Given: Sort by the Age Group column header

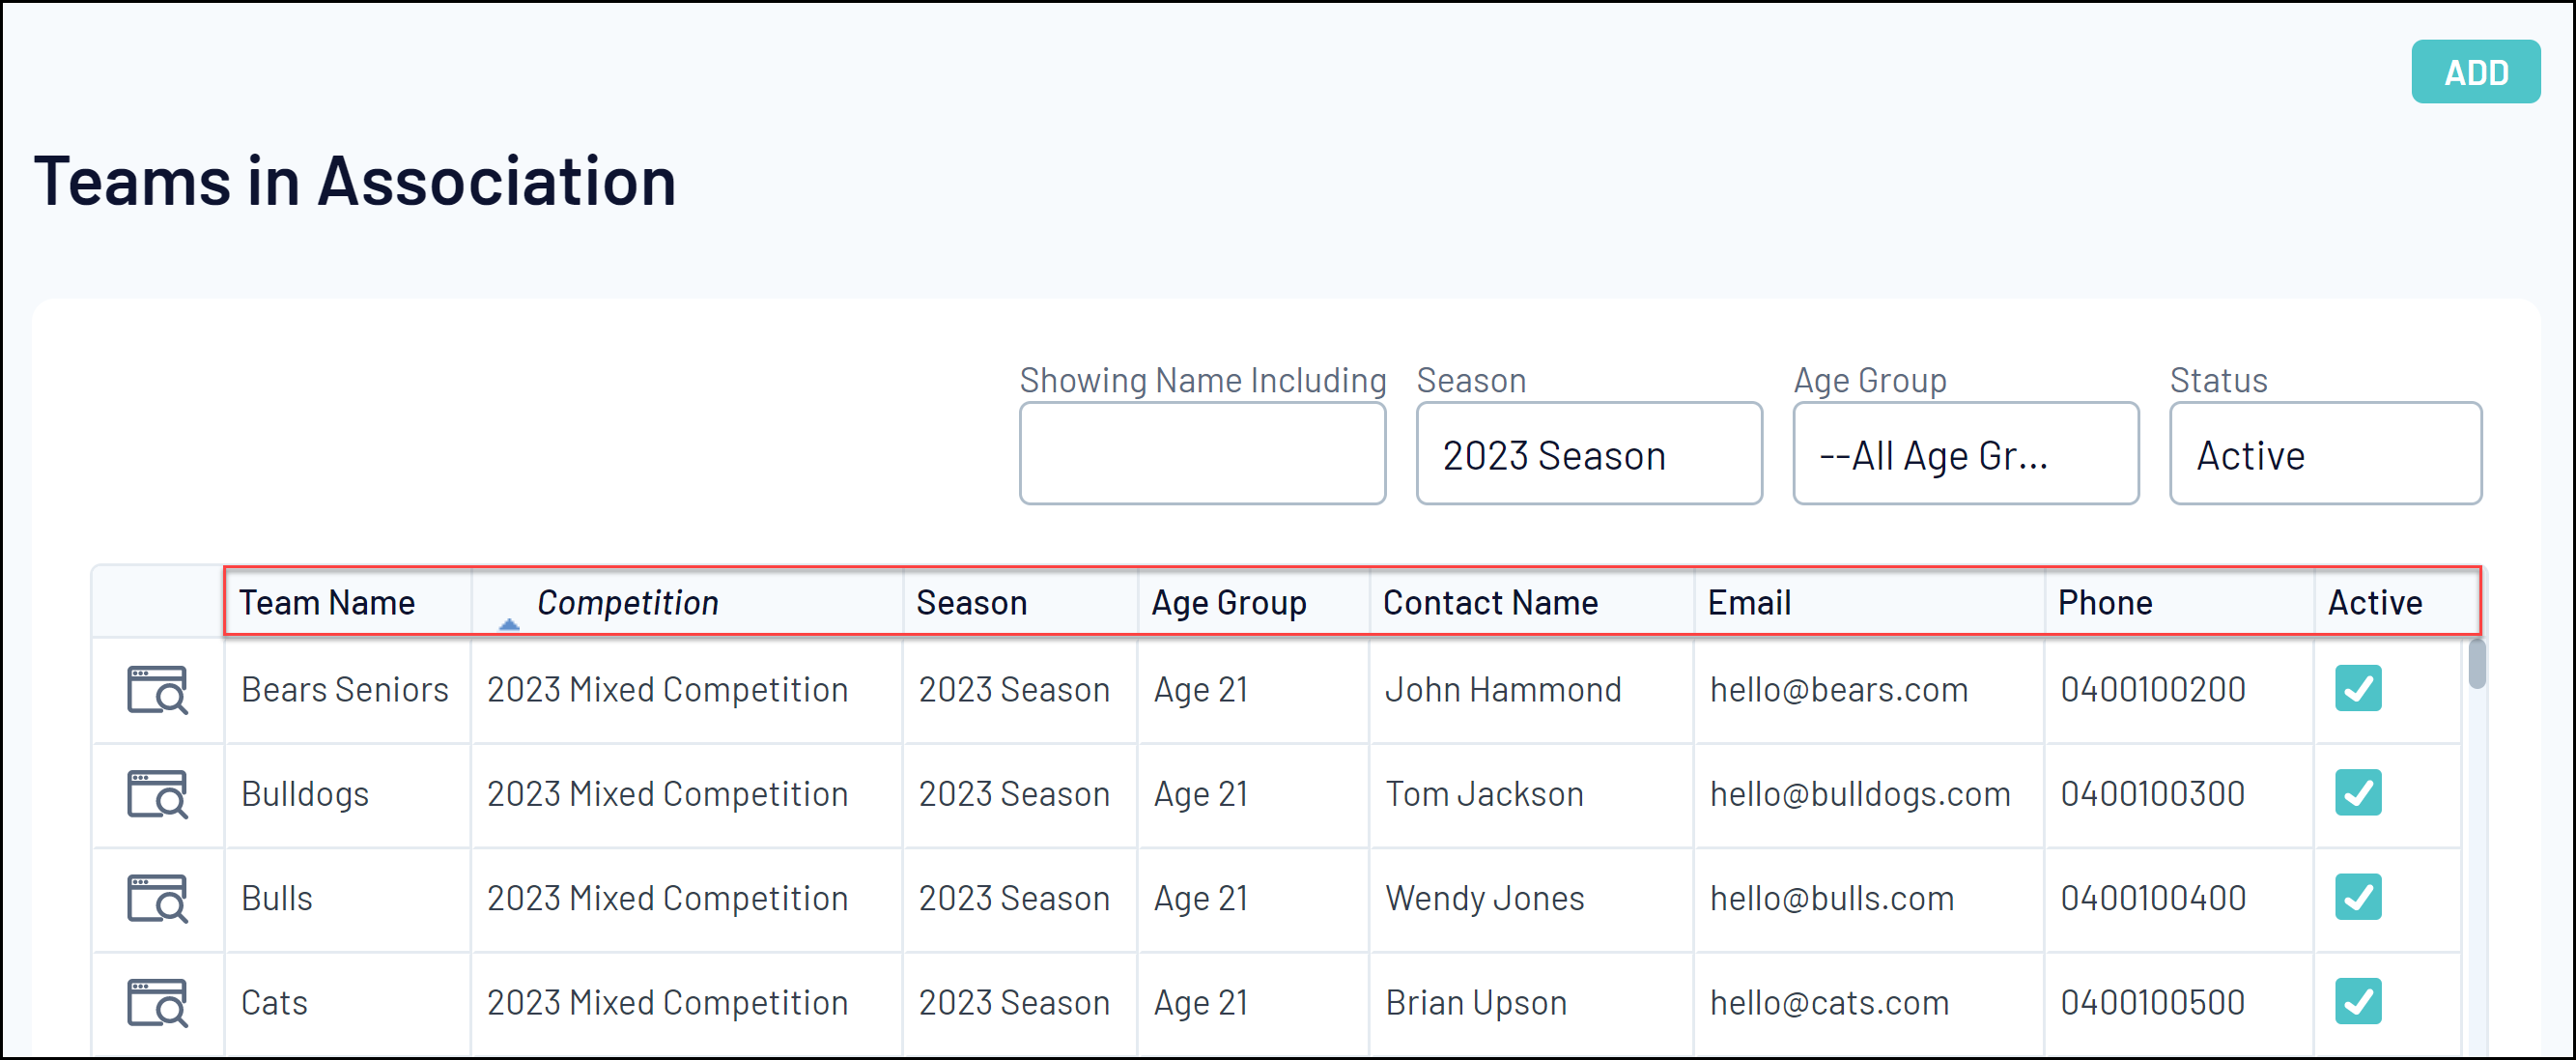Looking at the screenshot, I should tap(1228, 603).
